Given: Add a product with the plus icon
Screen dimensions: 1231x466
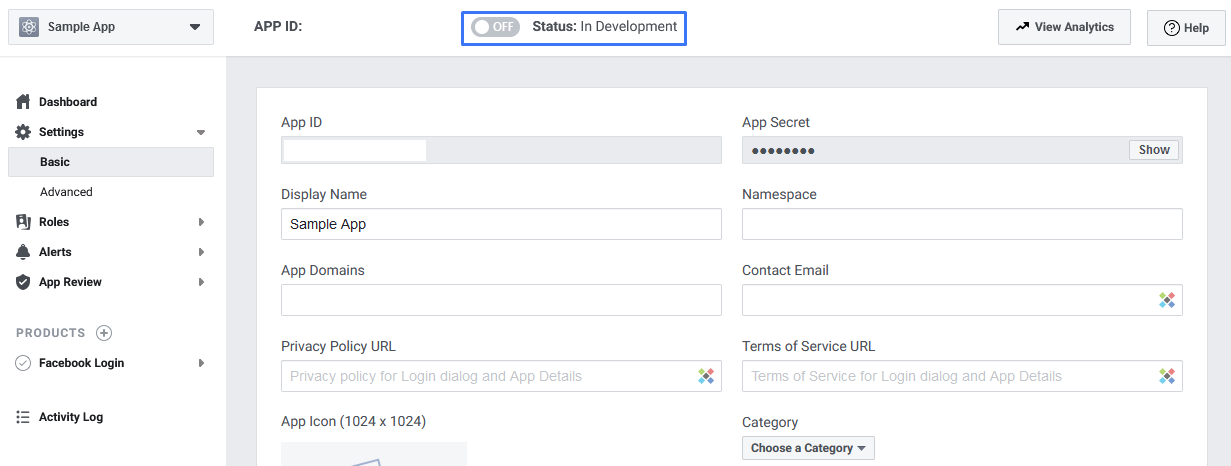Looking at the screenshot, I should tap(104, 333).
